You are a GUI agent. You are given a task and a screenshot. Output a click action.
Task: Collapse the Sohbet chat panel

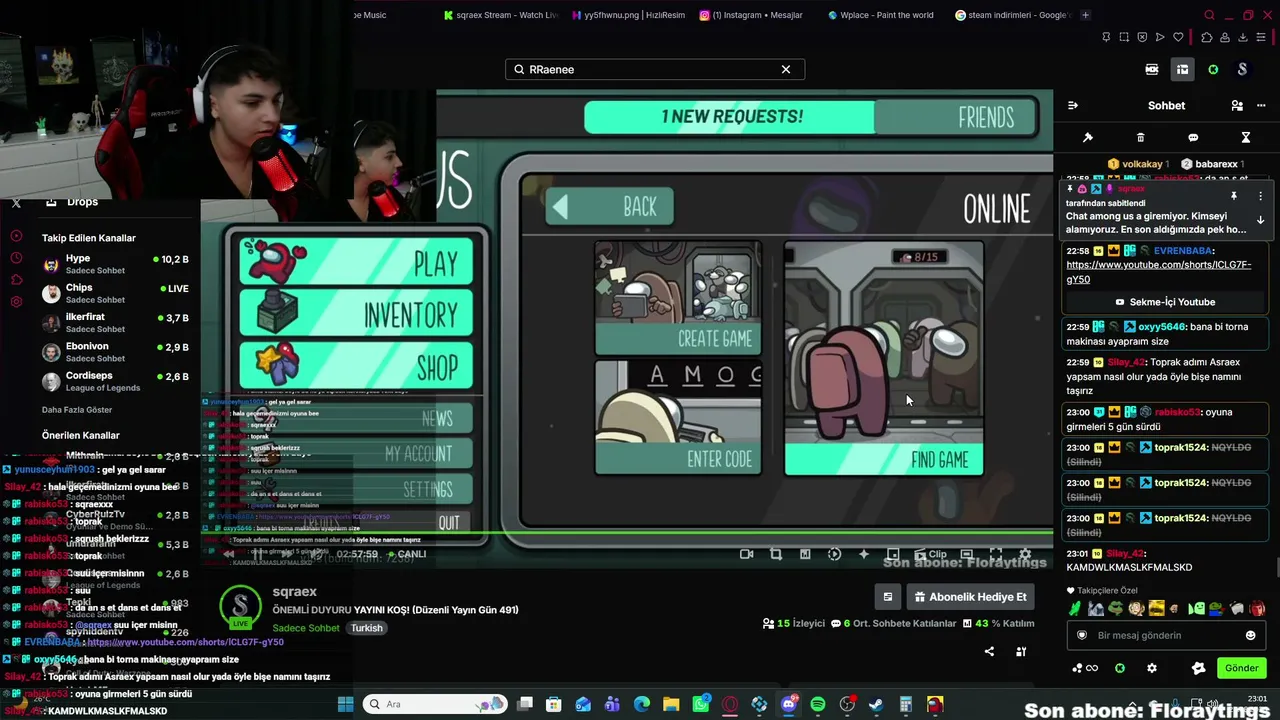click(1073, 105)
